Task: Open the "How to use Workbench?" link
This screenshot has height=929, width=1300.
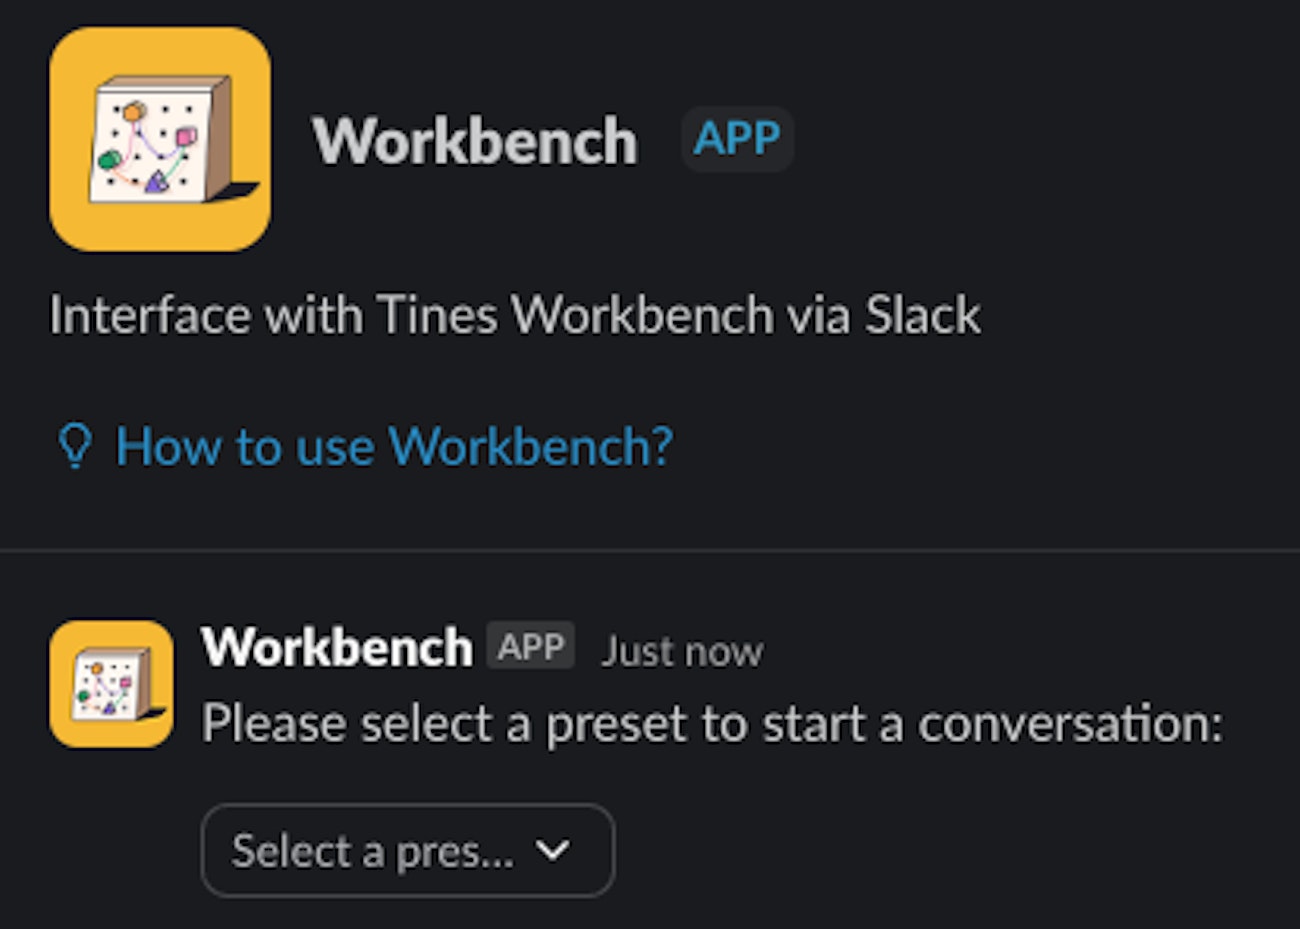Action: 394,446
